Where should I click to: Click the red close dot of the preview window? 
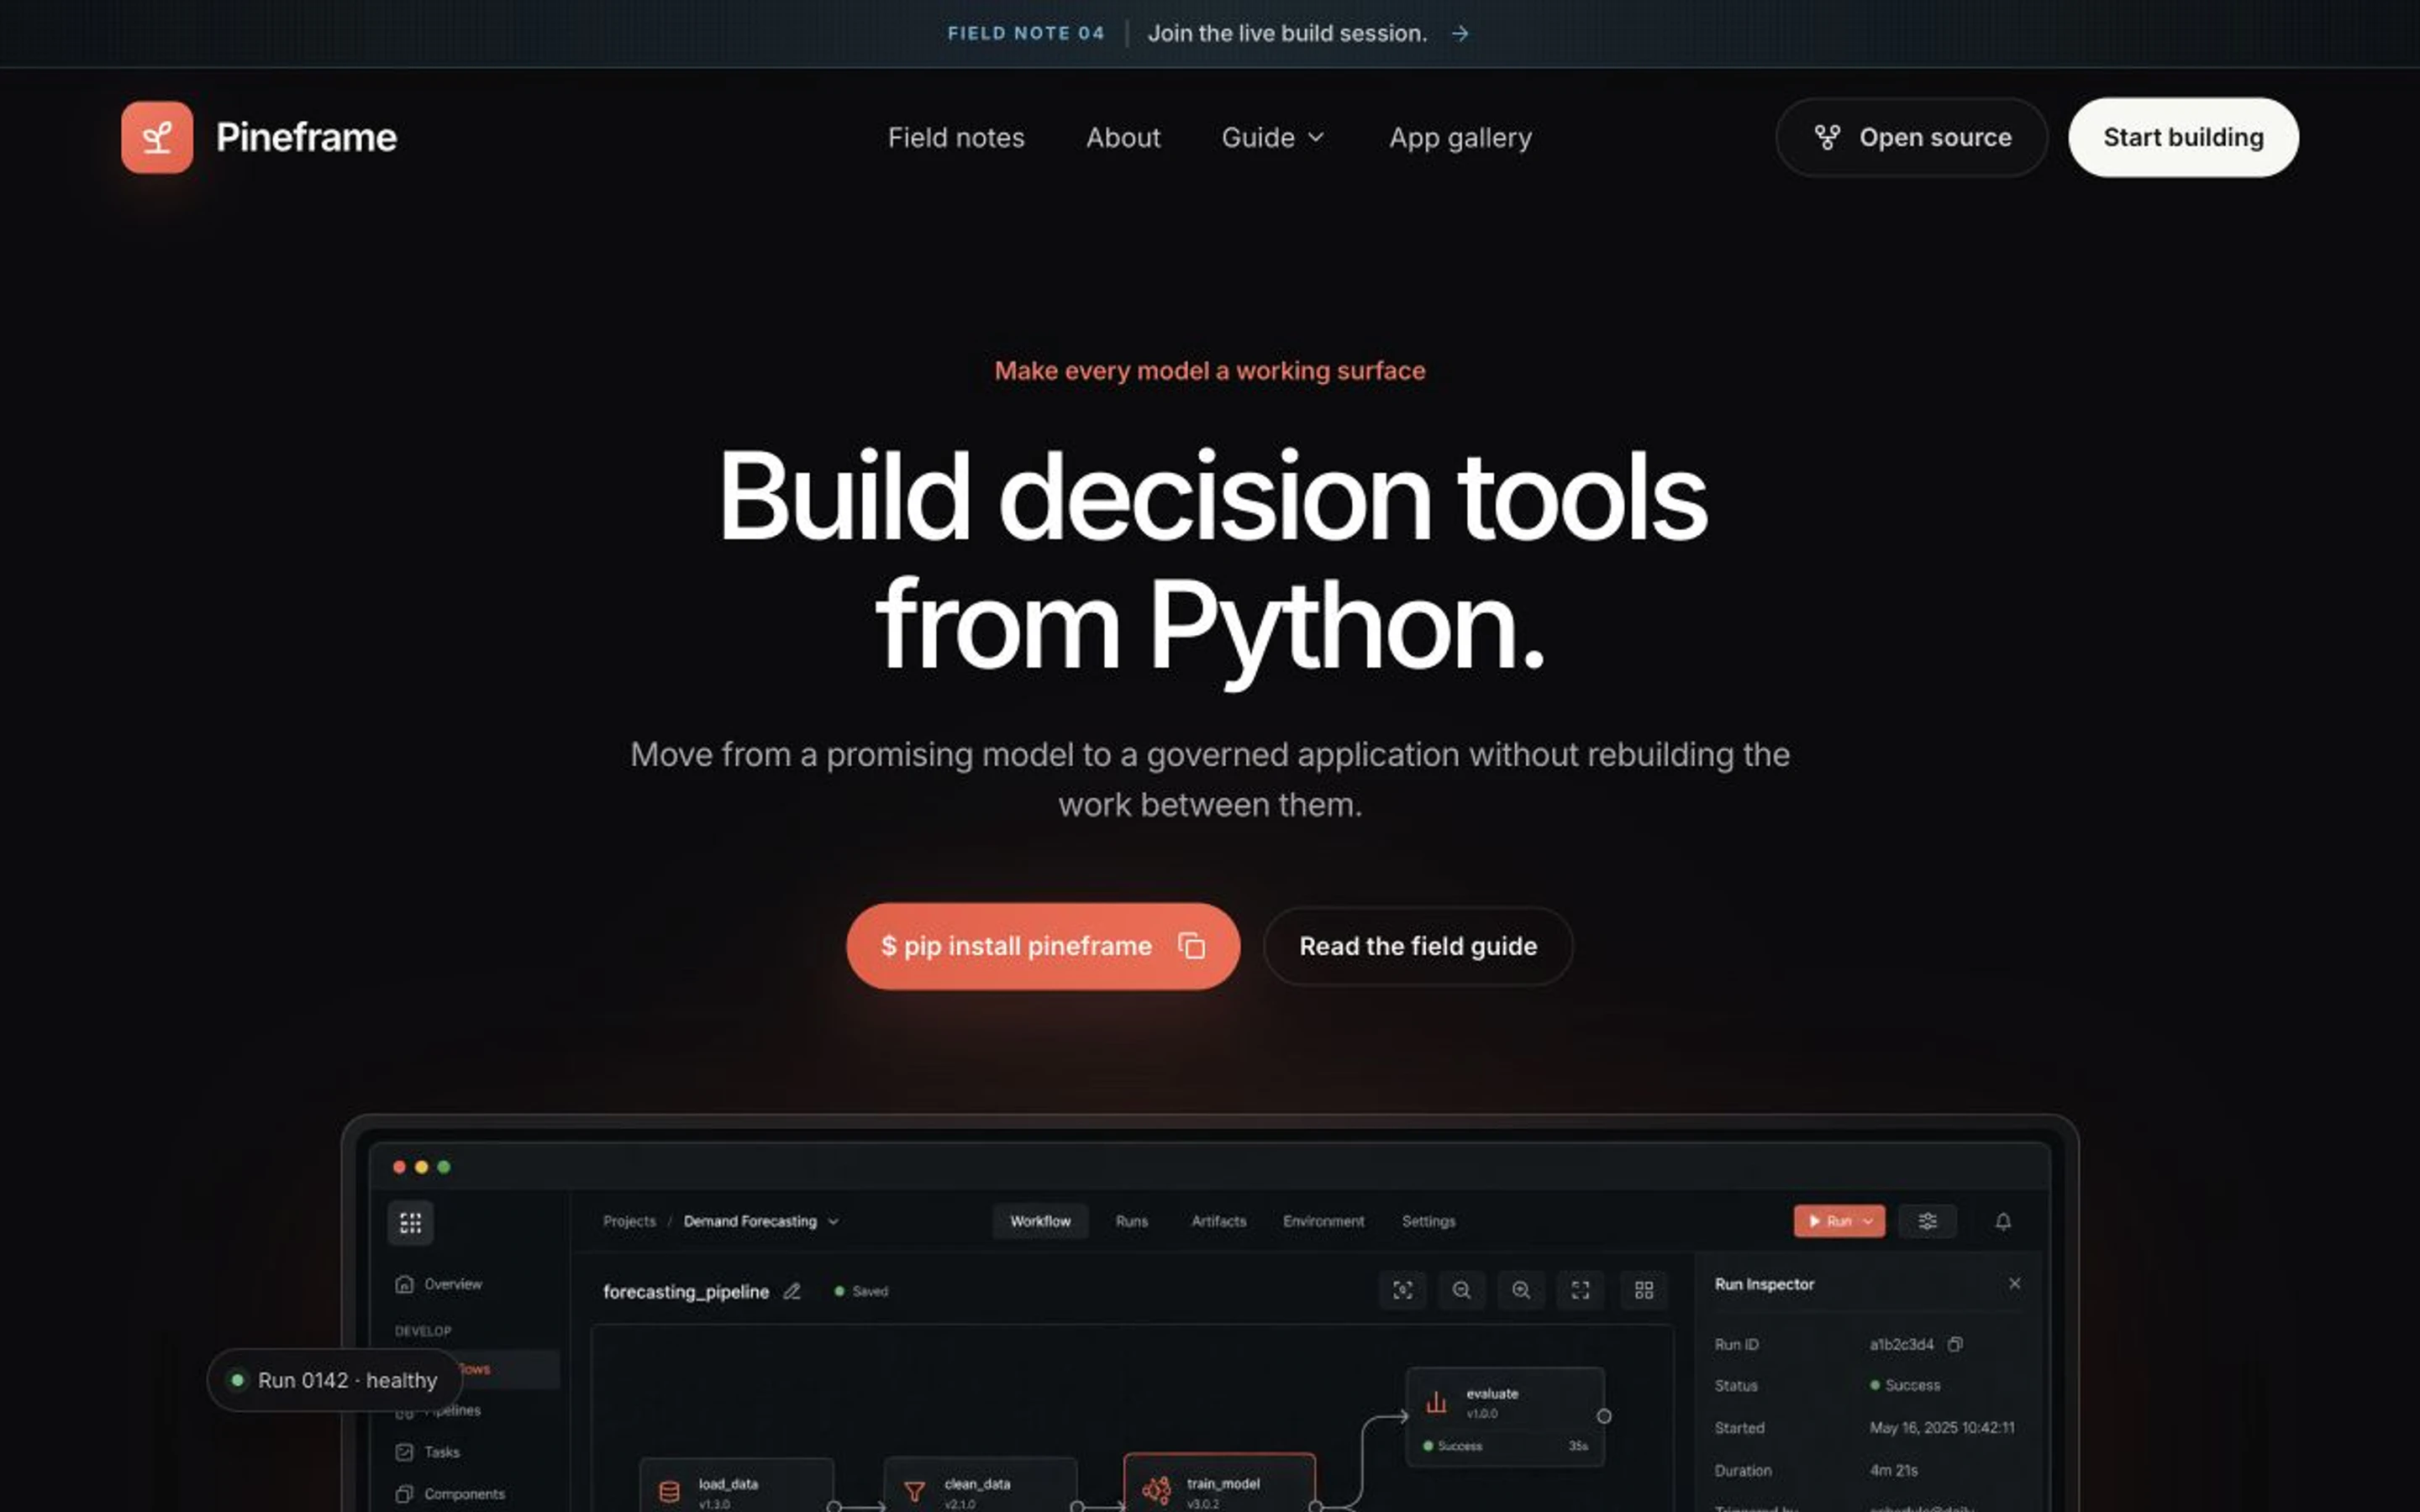pos(399,1167)
